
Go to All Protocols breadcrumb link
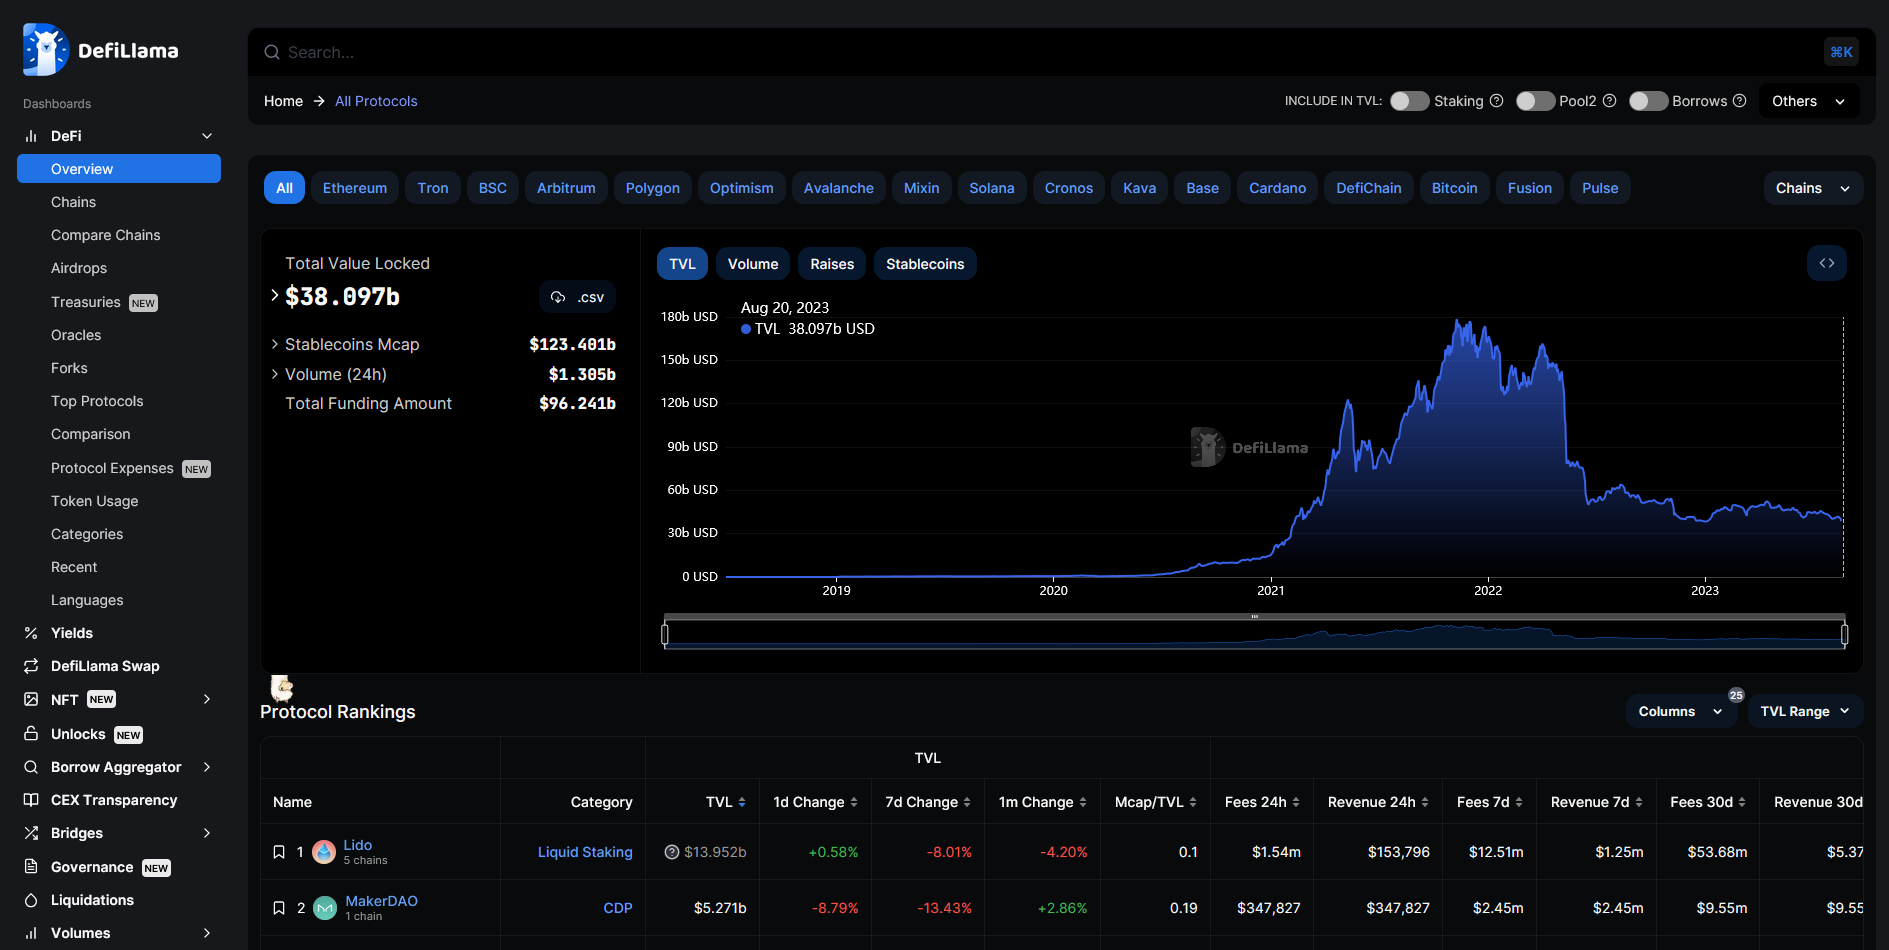(x=376, y=101)
